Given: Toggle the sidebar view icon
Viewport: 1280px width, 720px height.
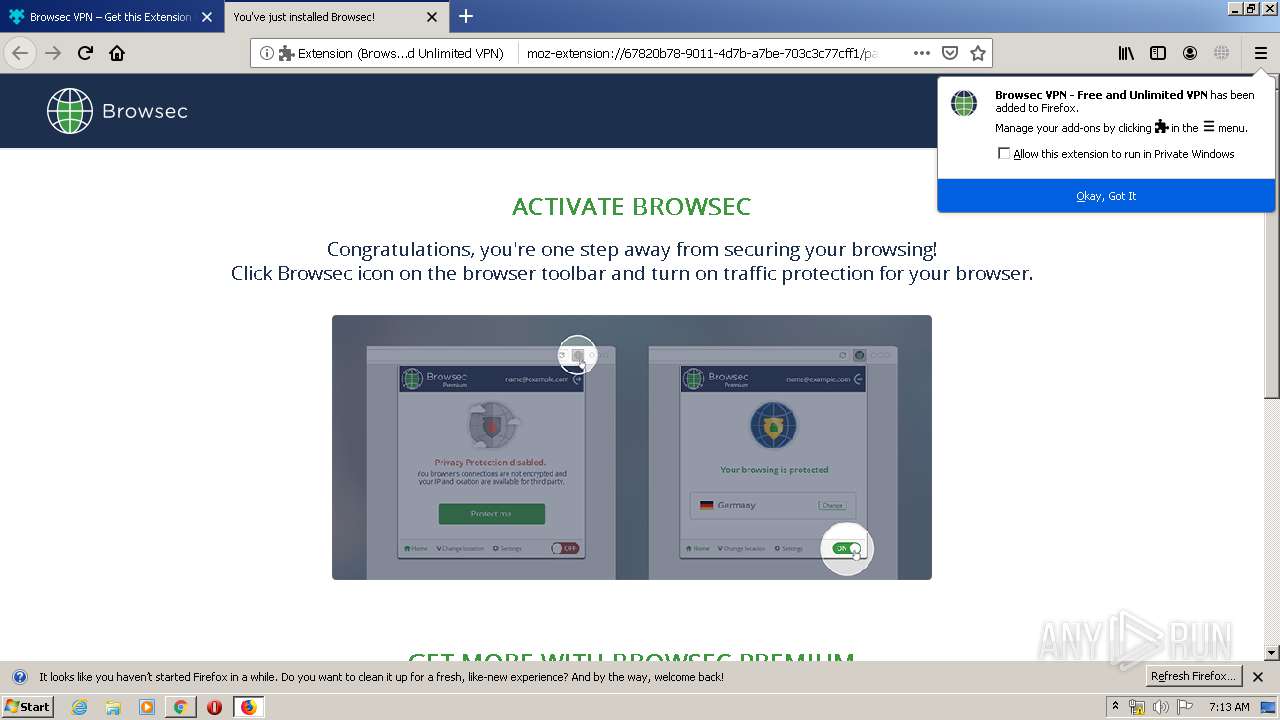Looking at the screenshot, I should 1158,53.
